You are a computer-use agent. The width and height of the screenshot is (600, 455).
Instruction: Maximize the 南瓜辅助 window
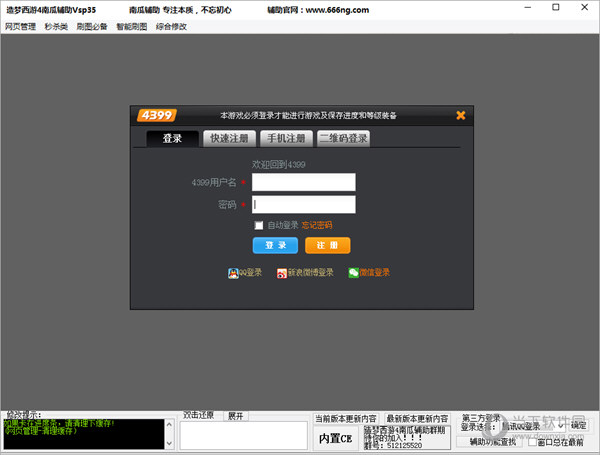pyautogui.click(x=556, y=7)
